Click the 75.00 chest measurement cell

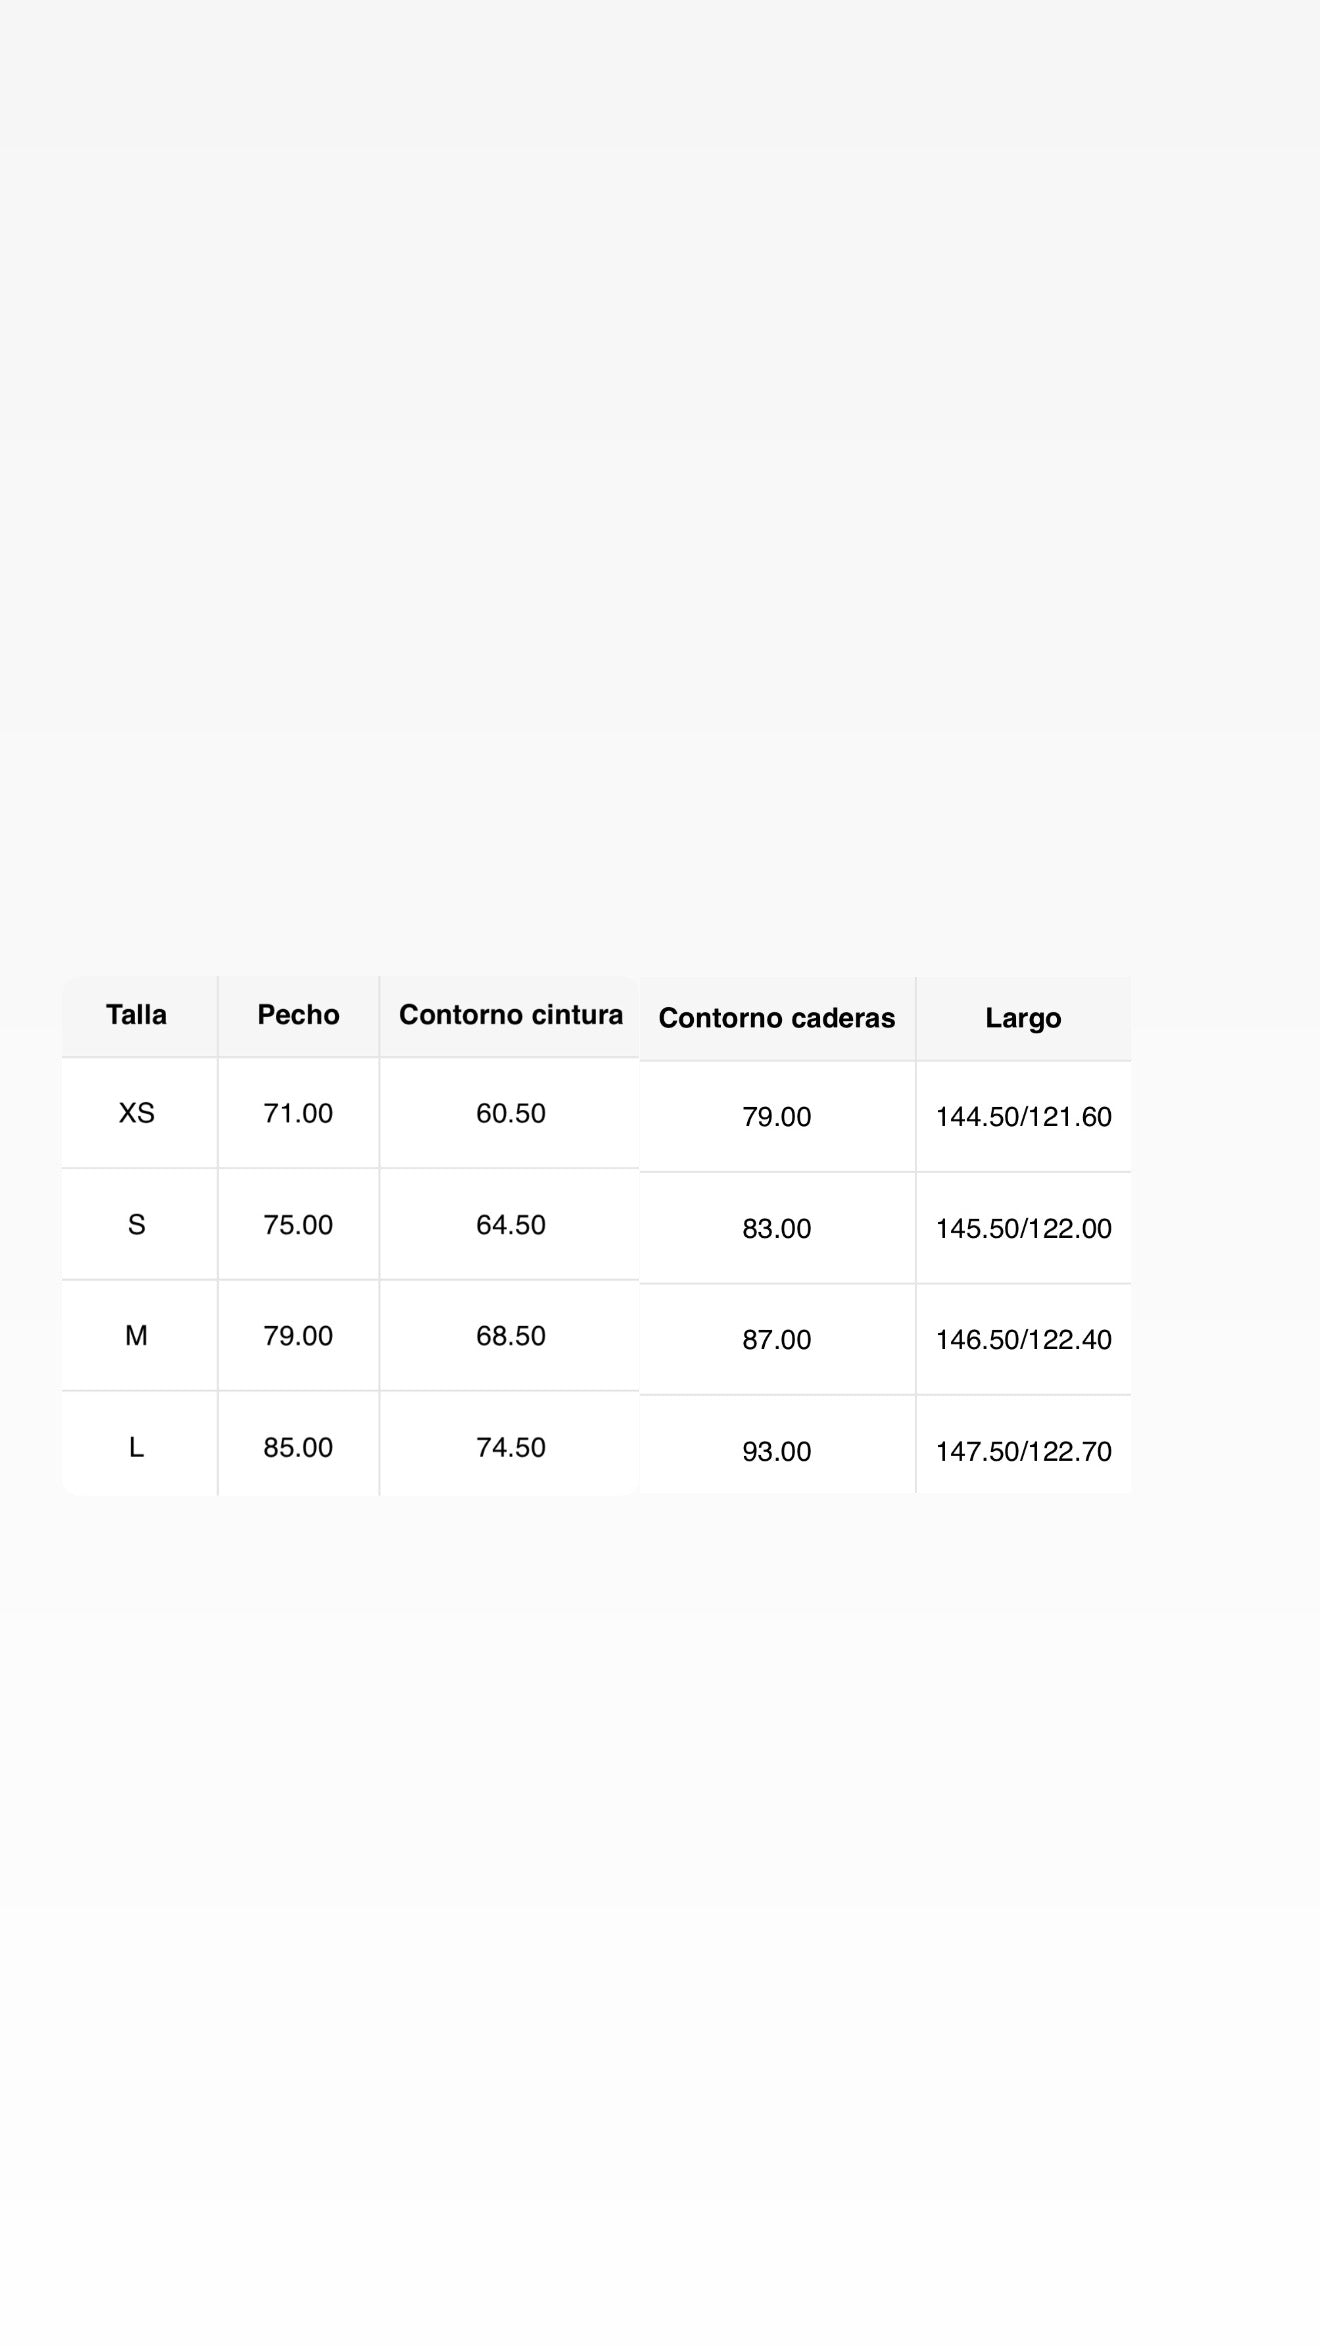click(x=298, y=1225)
